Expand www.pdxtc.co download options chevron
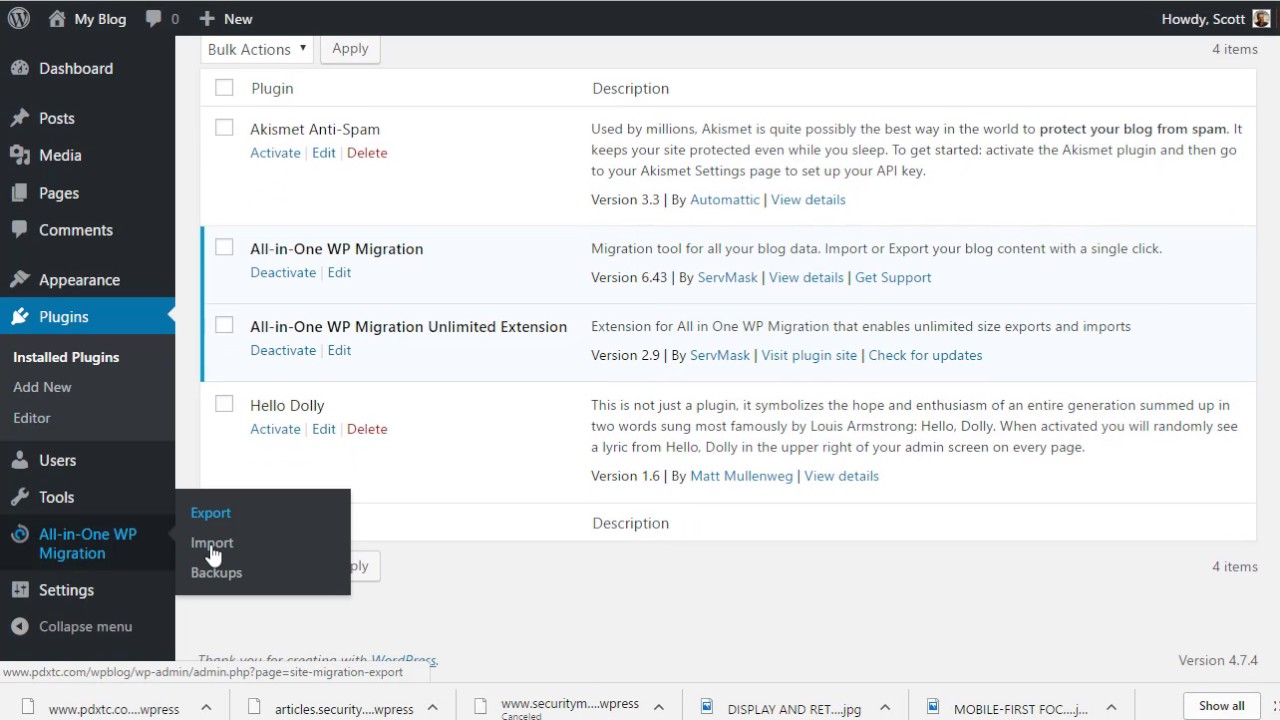Viewport: 1280px width, 720px height. [206, 708]
